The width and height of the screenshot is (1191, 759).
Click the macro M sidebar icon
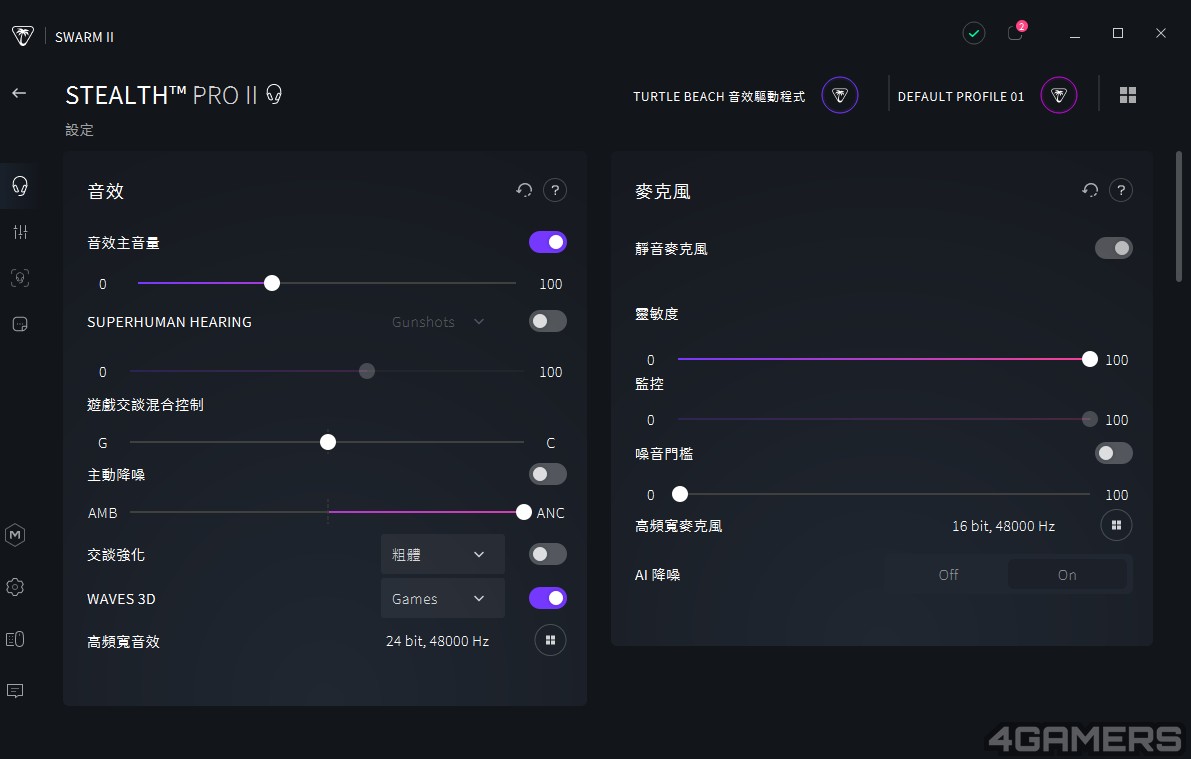(x=15, y=535)
